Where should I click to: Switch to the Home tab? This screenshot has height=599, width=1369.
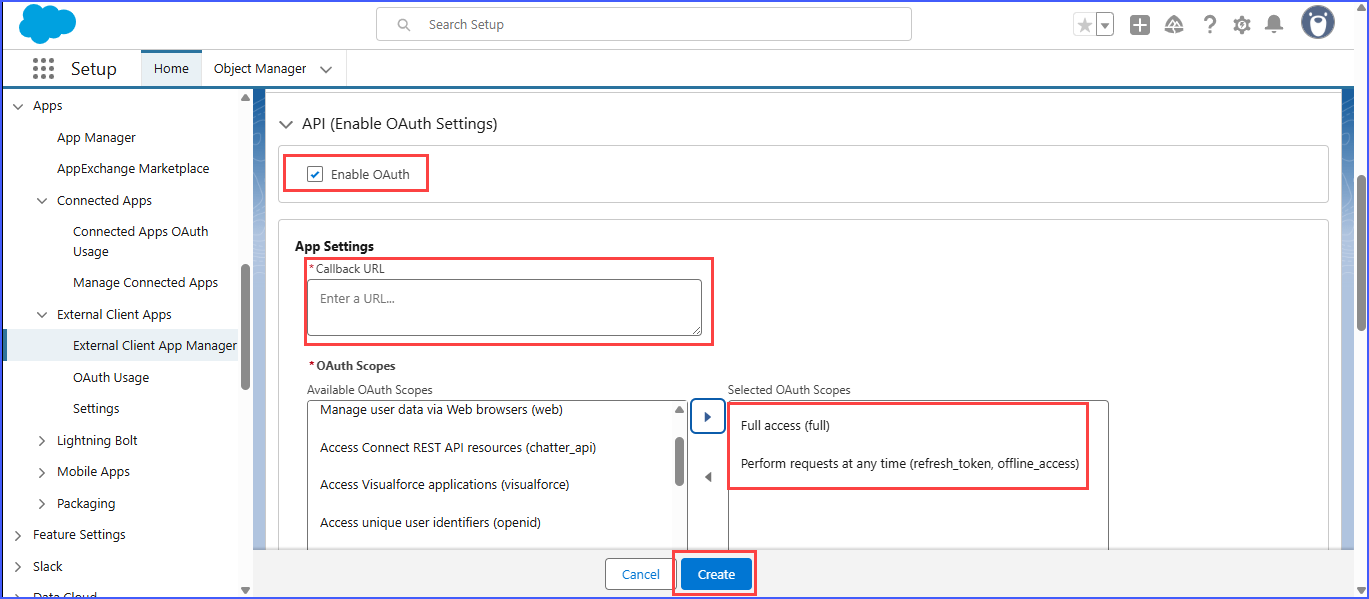pyautogui.click(x=171, y=69)
